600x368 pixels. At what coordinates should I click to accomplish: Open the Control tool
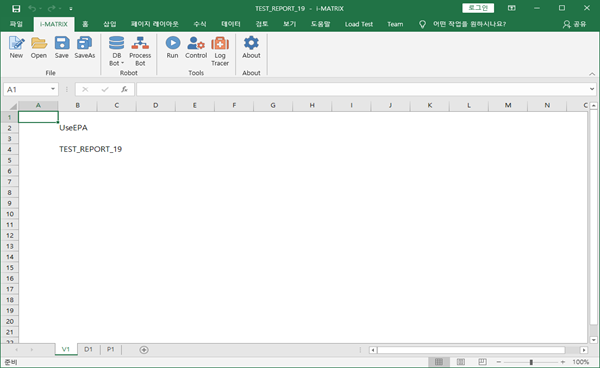pyautogui.click(x=196, y=47)
